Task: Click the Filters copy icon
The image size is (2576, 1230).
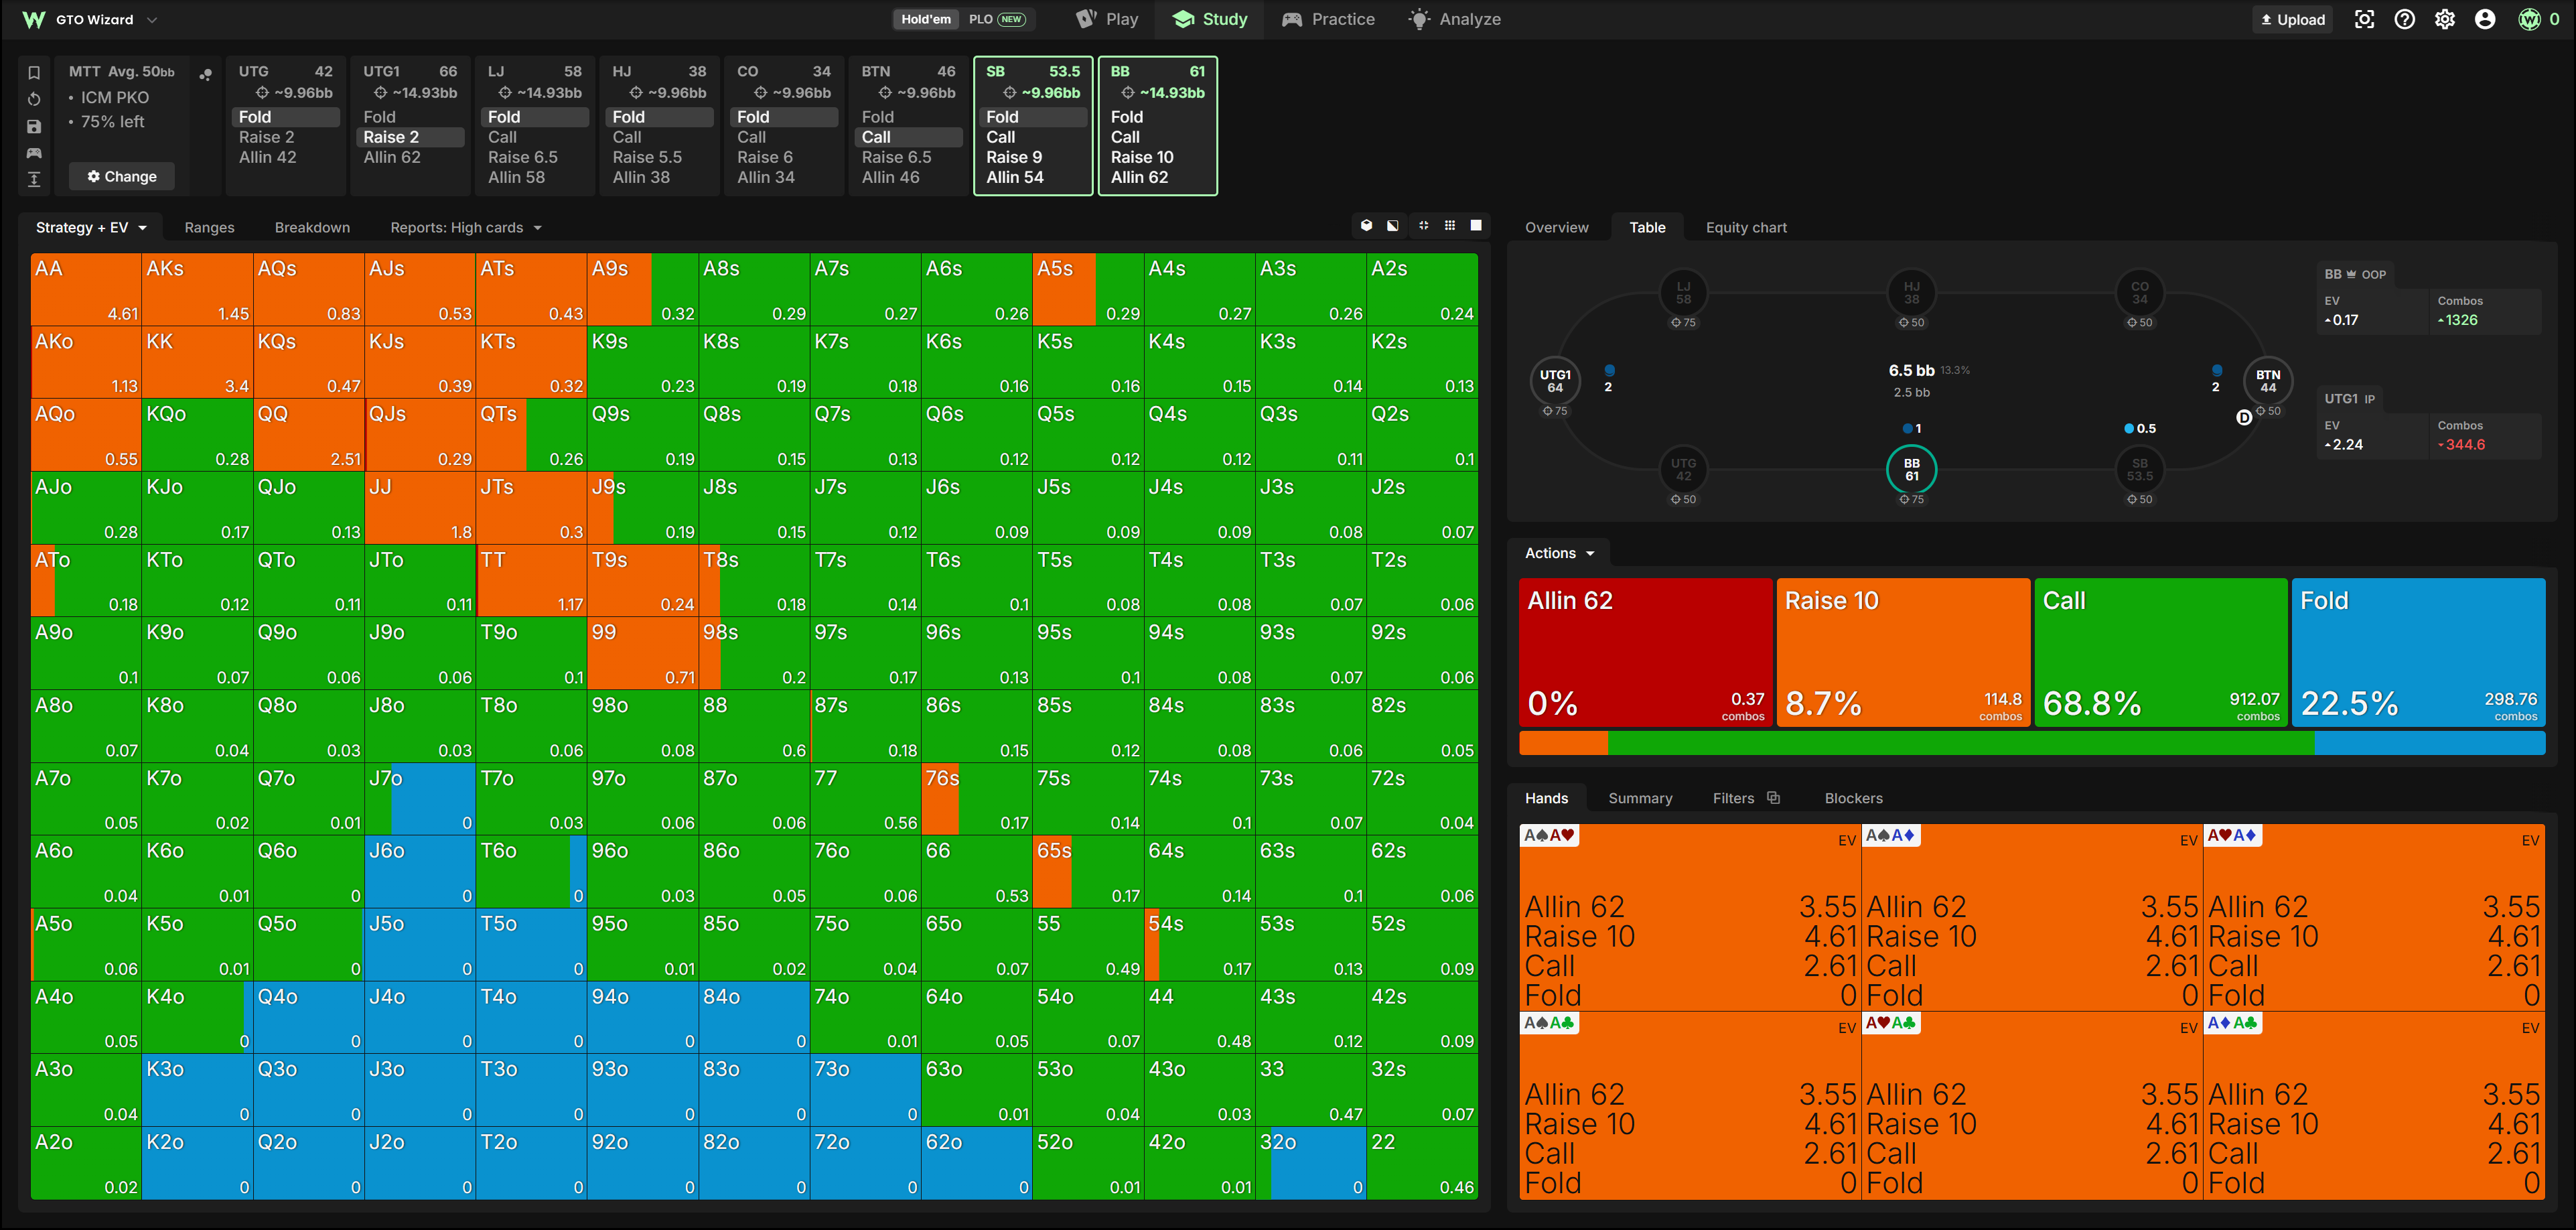Action: pos(1774,798)
